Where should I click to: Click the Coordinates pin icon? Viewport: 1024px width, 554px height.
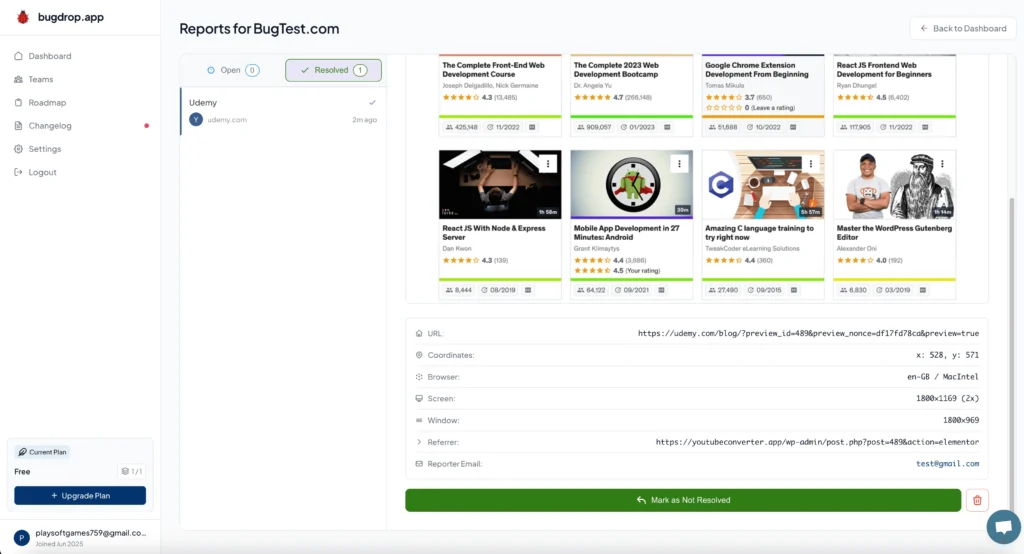tap(419, 355)
